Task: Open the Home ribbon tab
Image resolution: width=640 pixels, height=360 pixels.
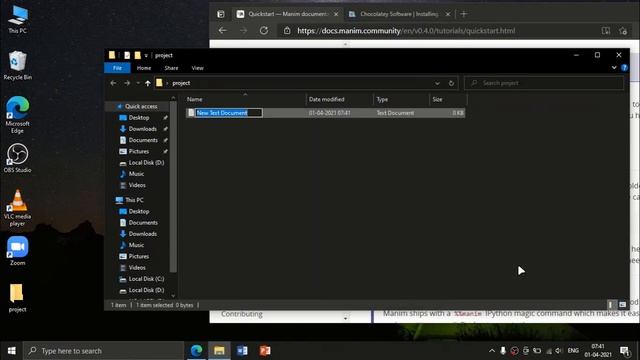Action: pyautogui.click(x=144, y=68)
